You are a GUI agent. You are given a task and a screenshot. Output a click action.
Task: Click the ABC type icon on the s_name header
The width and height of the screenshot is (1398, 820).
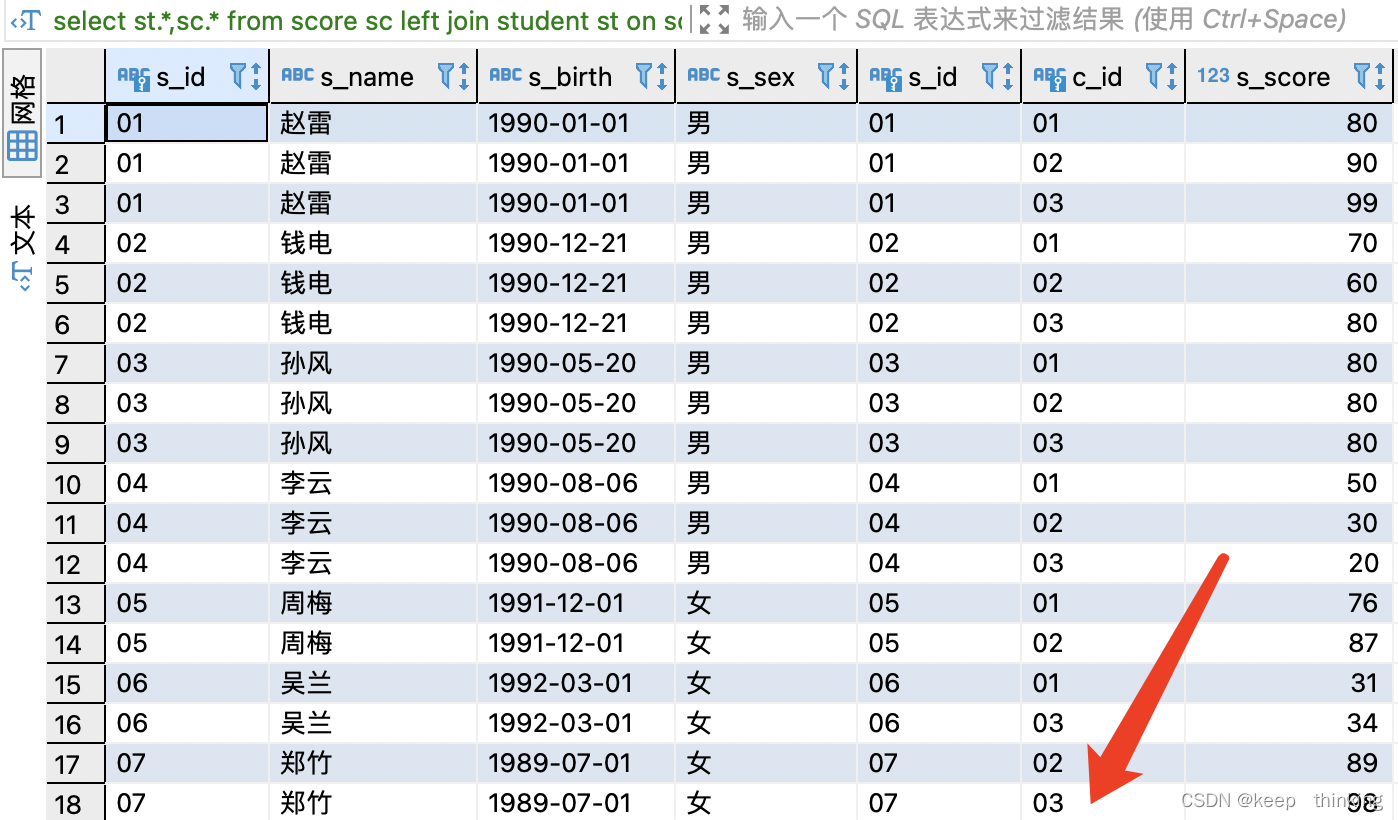coord(298,75)
